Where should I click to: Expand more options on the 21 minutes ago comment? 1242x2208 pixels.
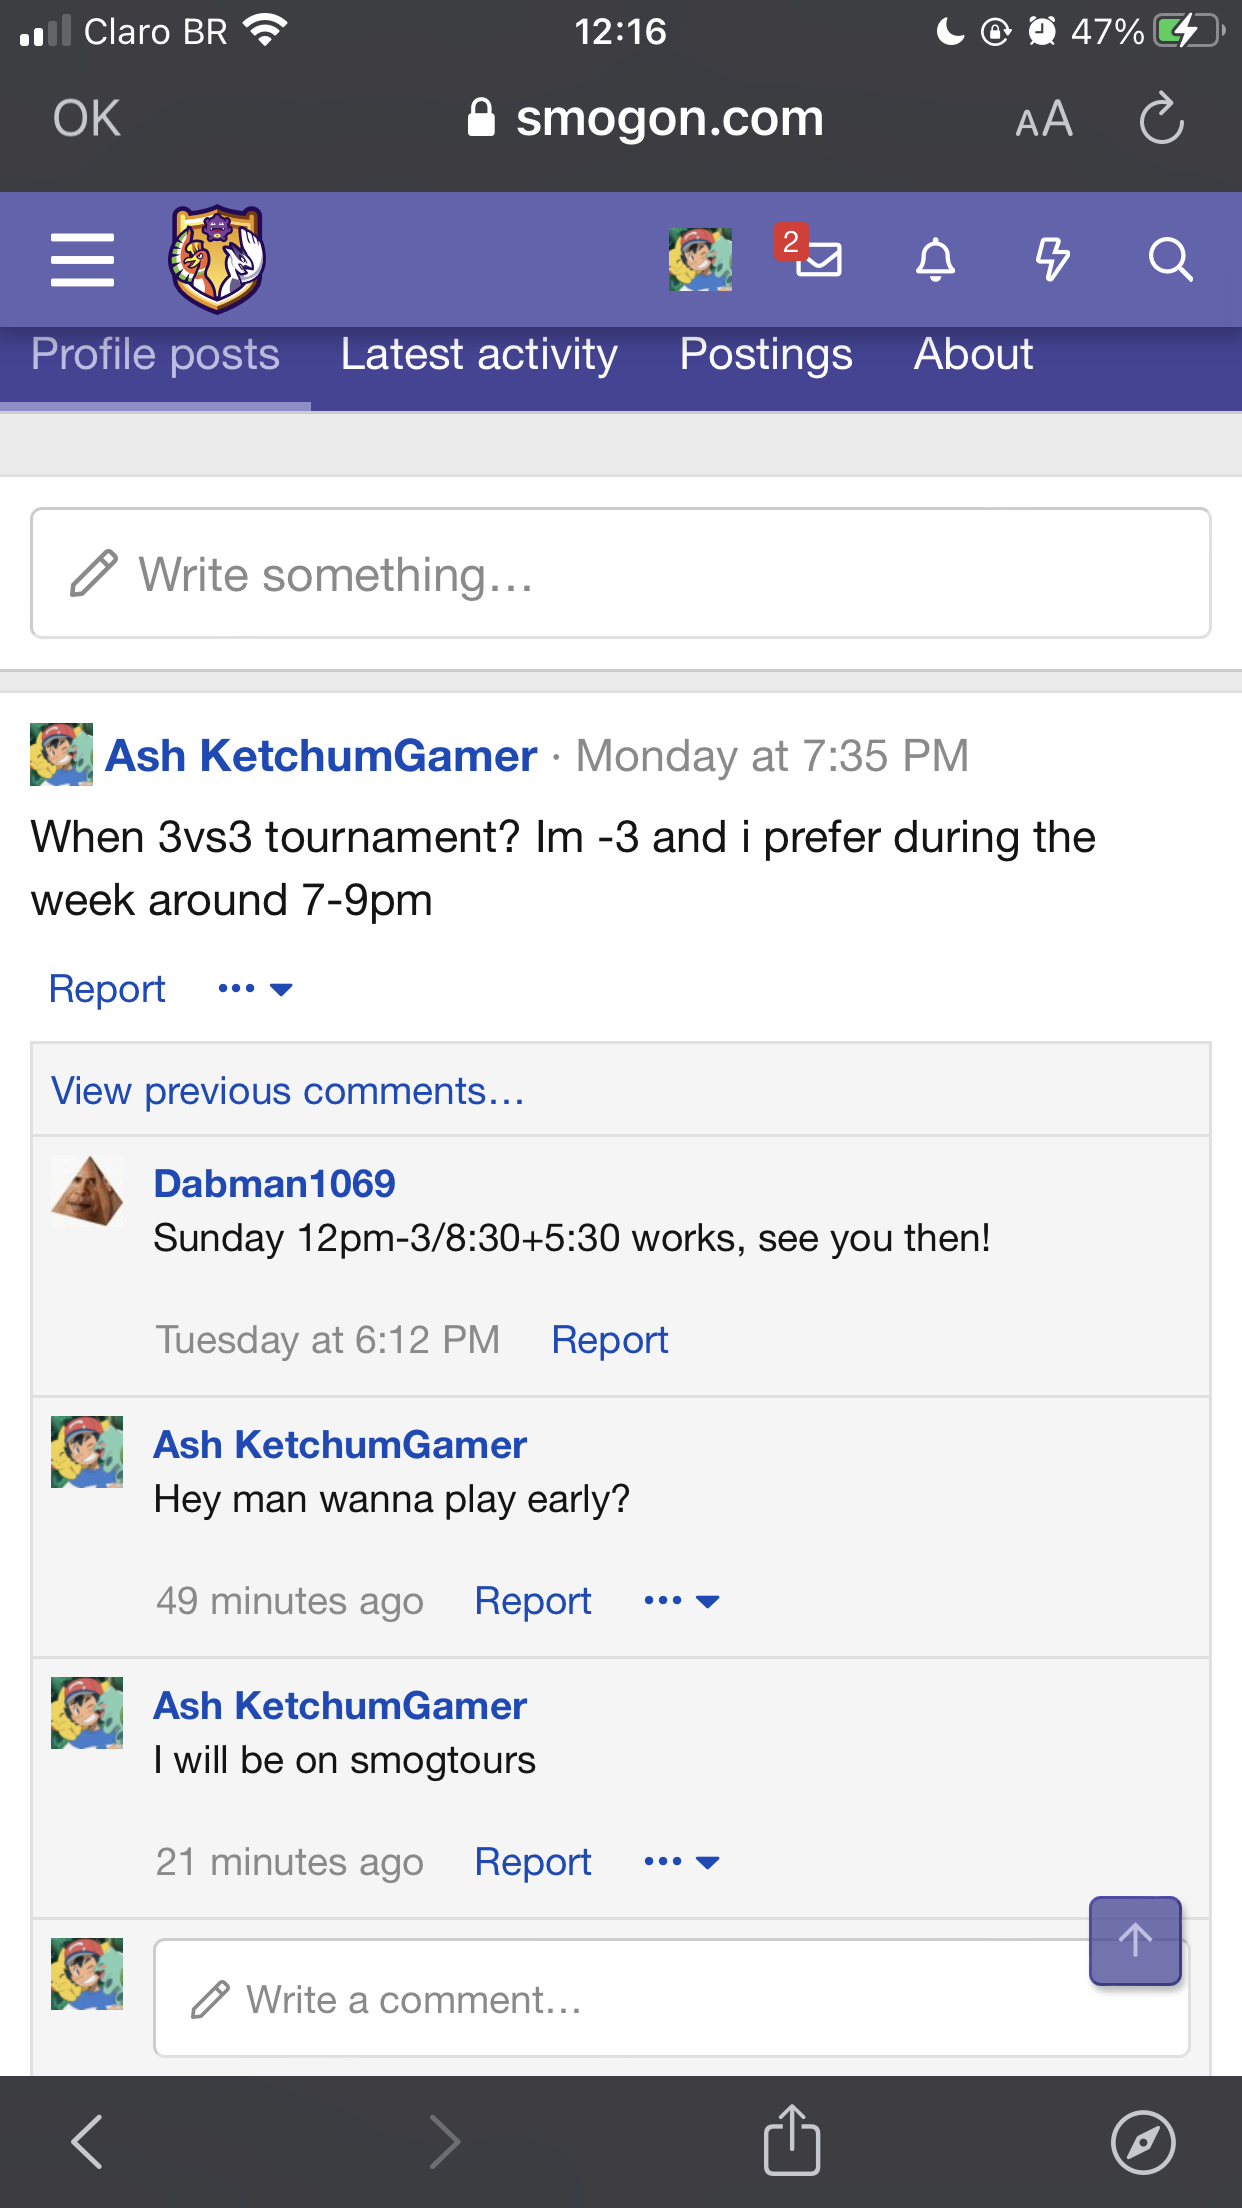[682, 1862]
